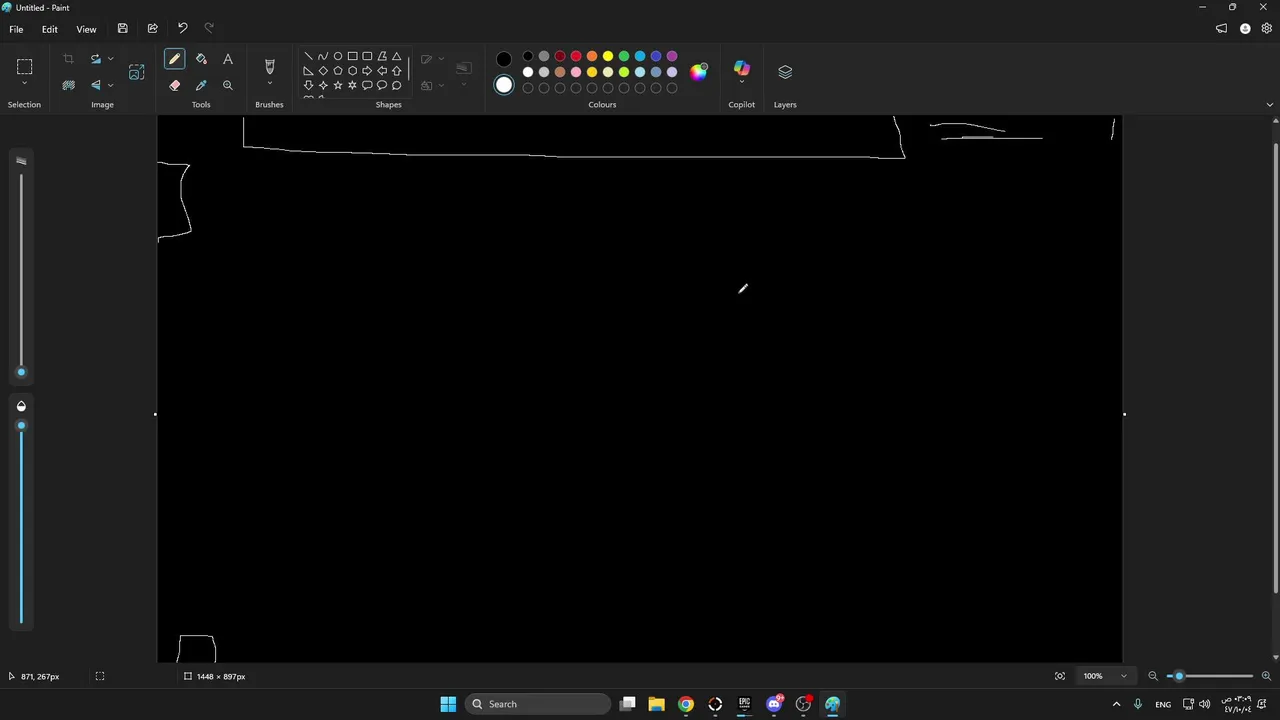This screenshot has width=1280, height=720.
Task: Select Colour 2 white swatch
Action: [504, 85]
